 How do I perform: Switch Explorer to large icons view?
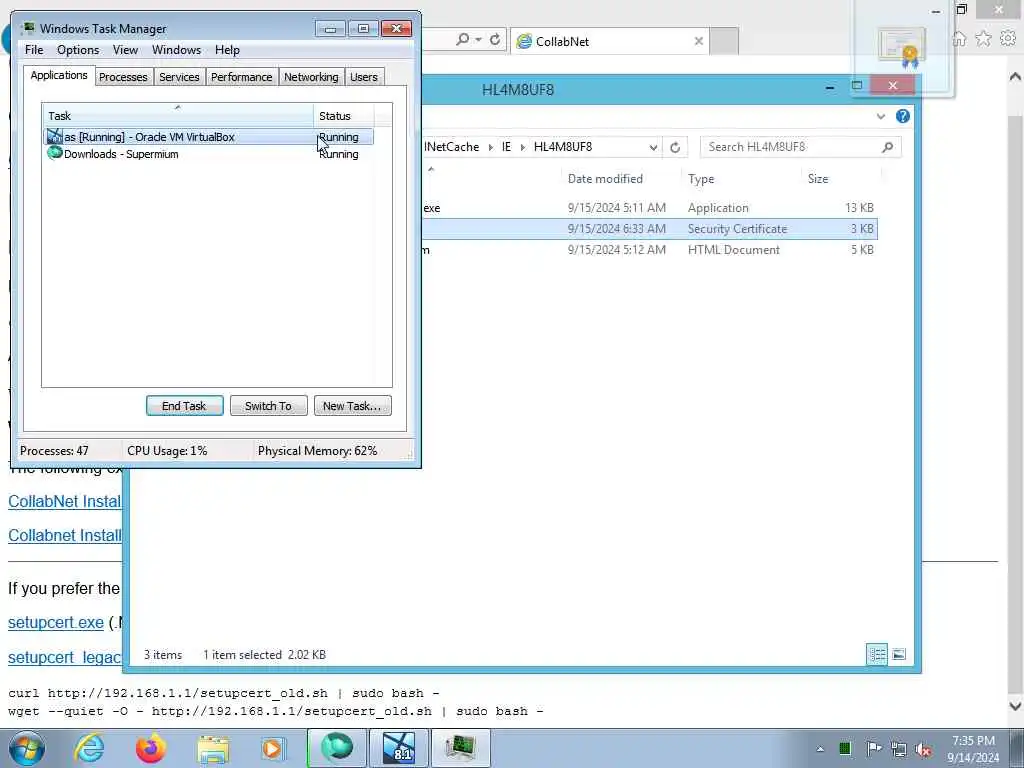[x=899, y=654]
